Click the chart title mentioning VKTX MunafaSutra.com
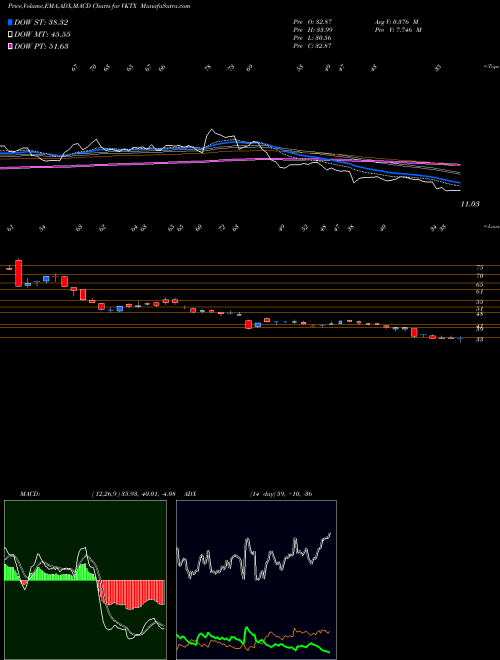This screenshot has width=500, height=660. [x=99, y=6]
